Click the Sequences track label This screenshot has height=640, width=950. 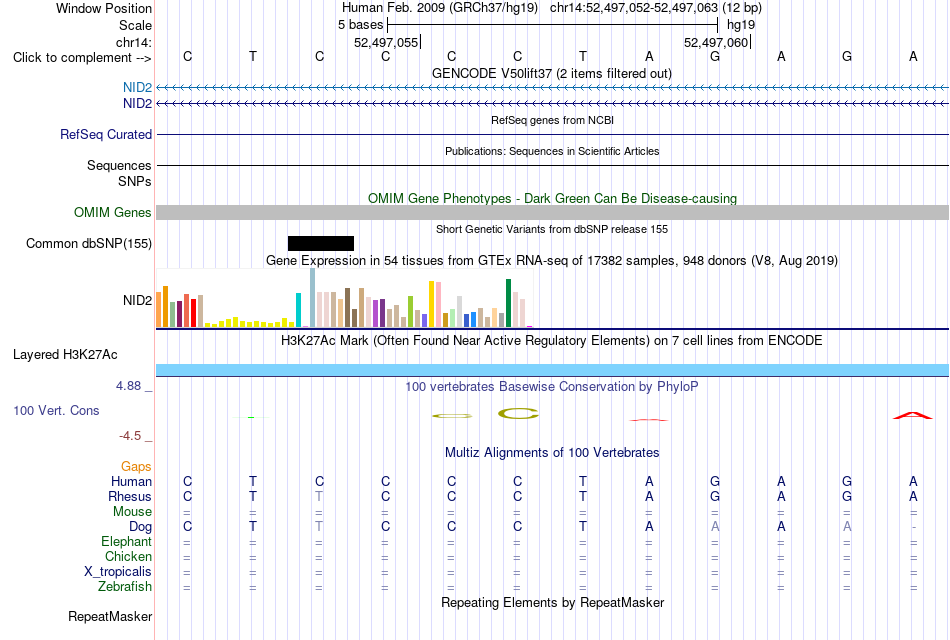119,165
